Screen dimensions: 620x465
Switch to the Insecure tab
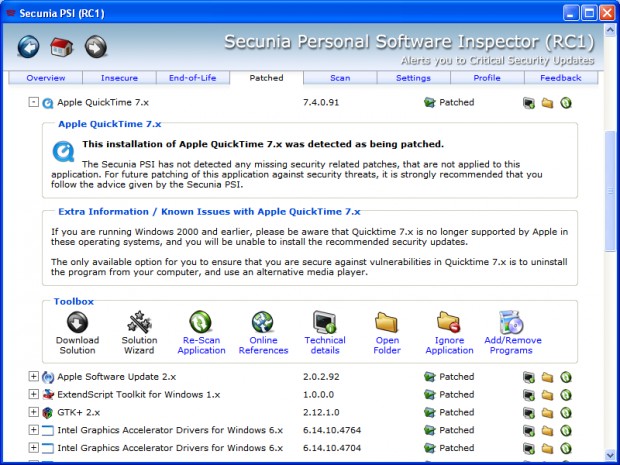pyautogui.click(x=119, y=78)
